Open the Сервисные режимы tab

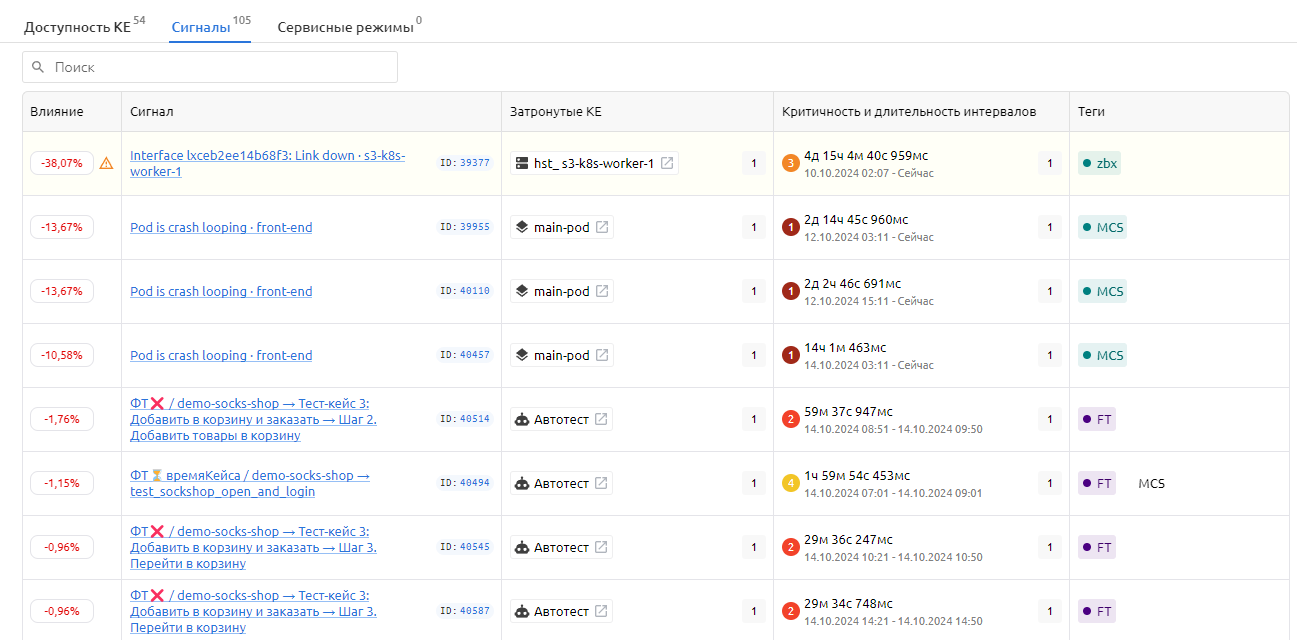tap(344, 27)
